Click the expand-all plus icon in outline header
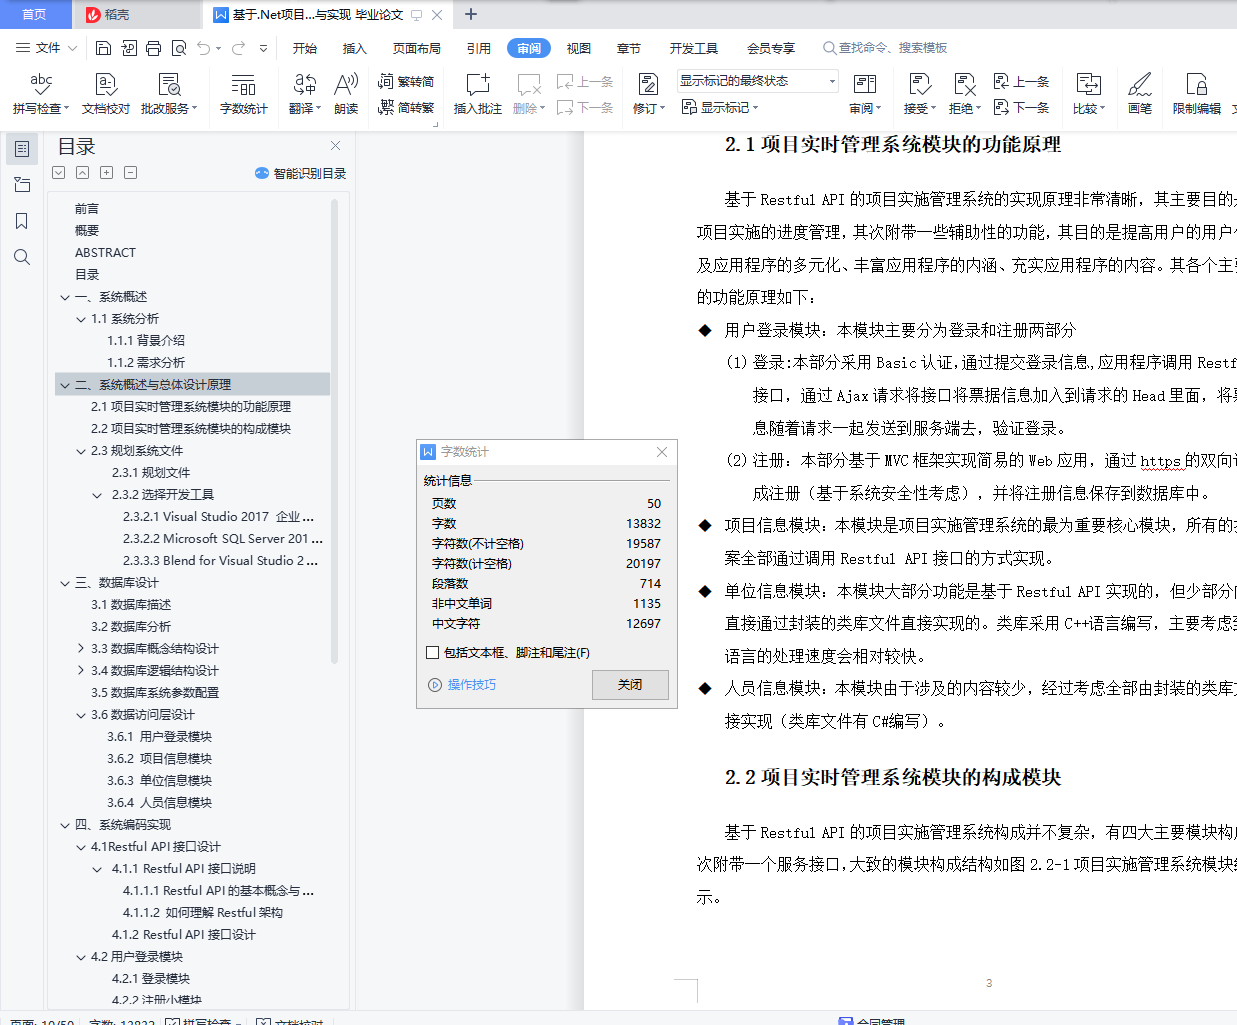Screen dimensions: 1237x1025 [106, 173]
